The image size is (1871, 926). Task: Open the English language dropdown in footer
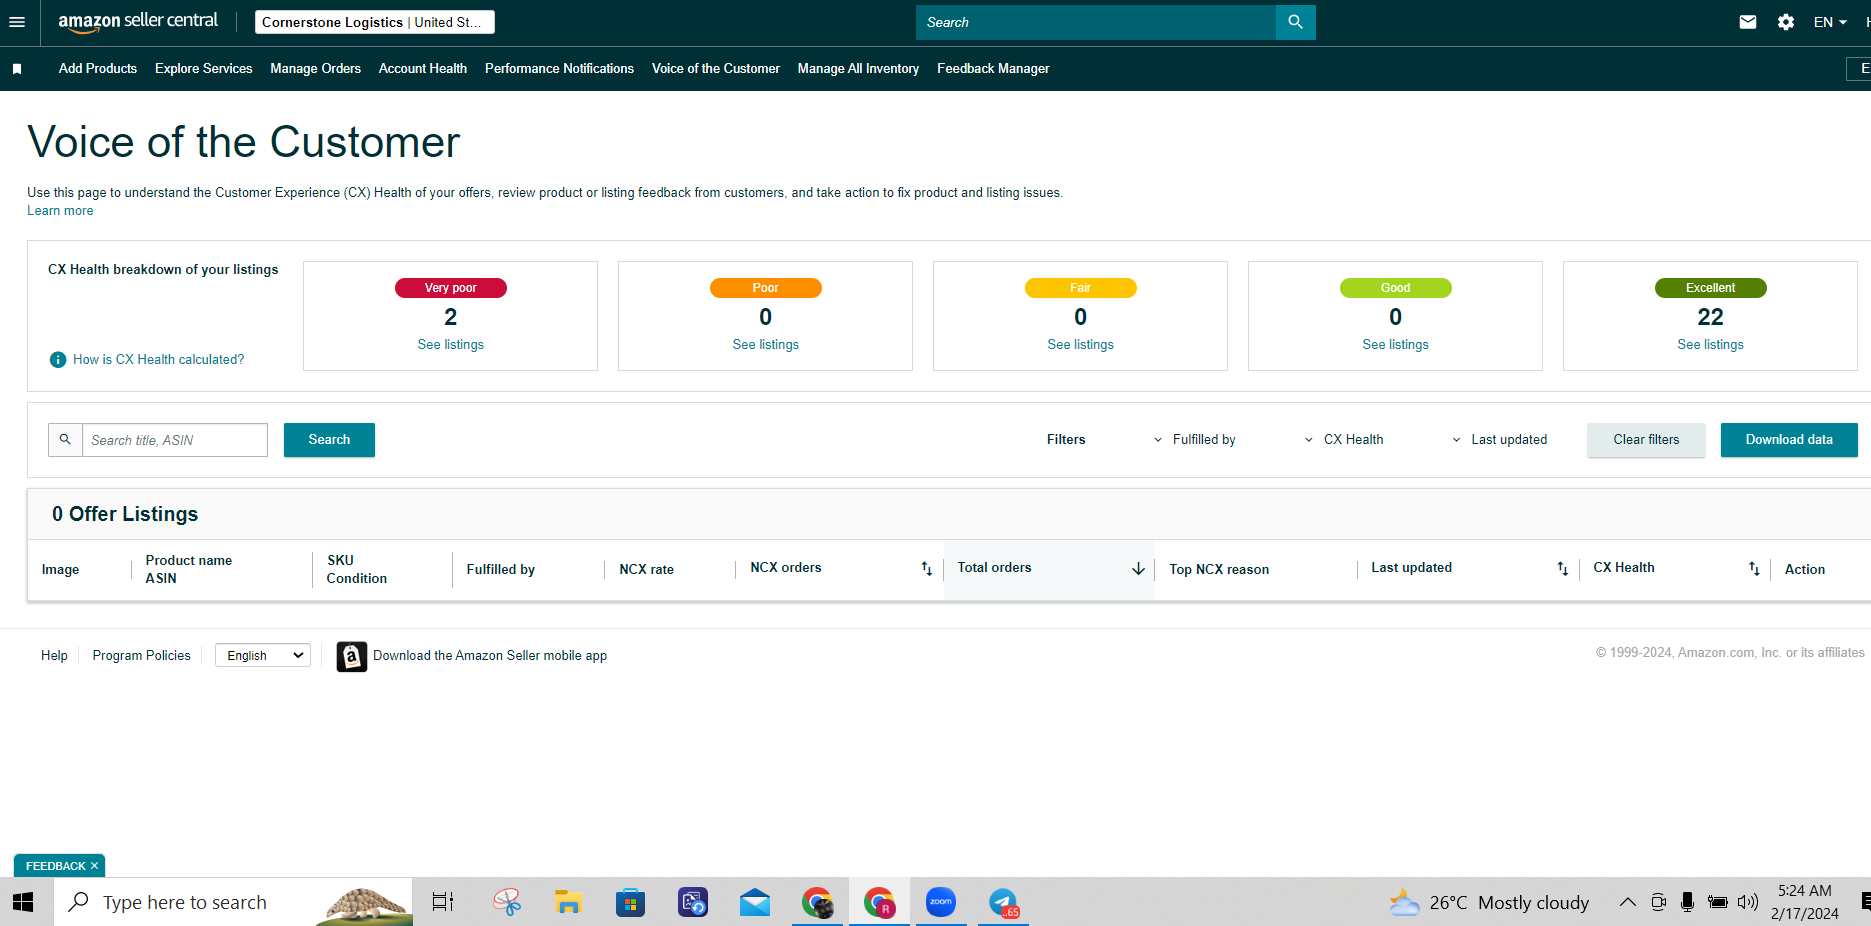tap(263, 656)
